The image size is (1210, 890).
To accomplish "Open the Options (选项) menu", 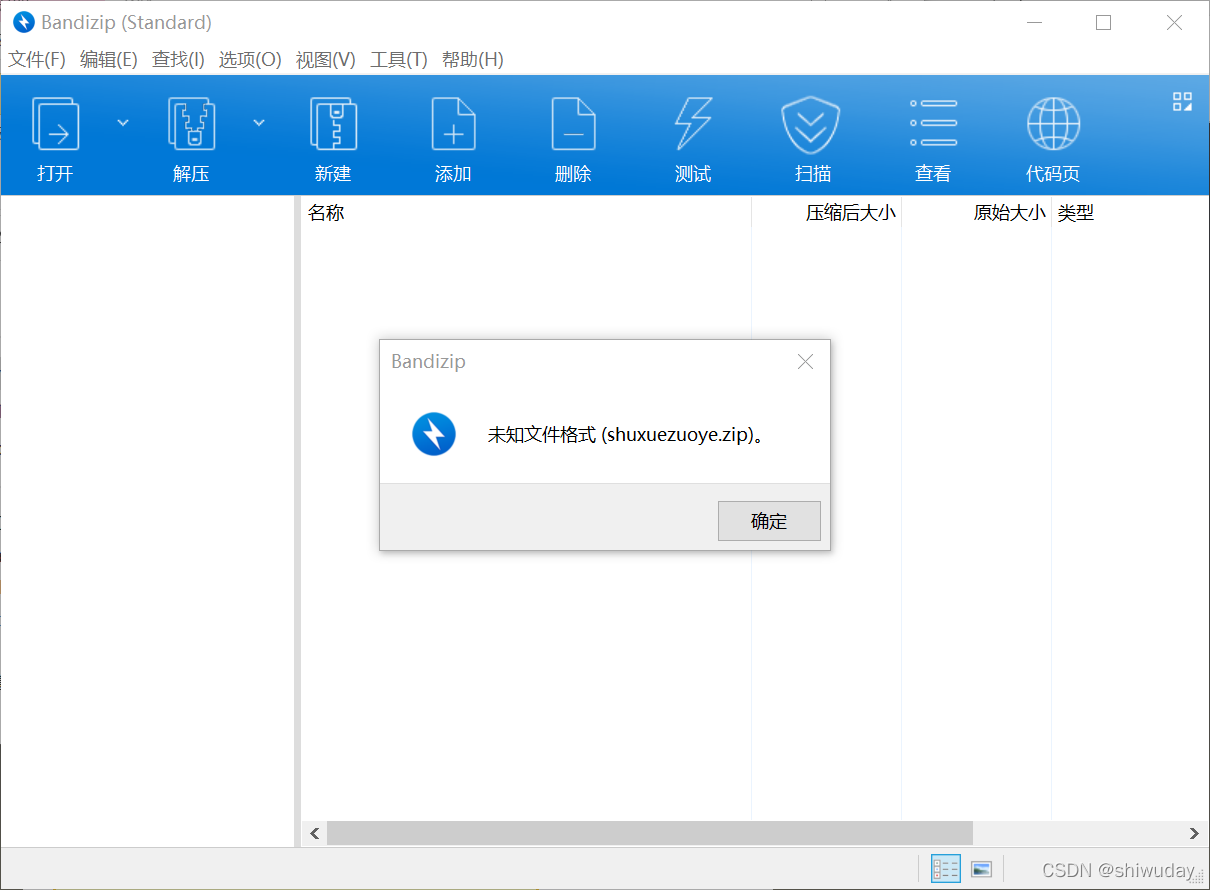I will click(250, 60).
